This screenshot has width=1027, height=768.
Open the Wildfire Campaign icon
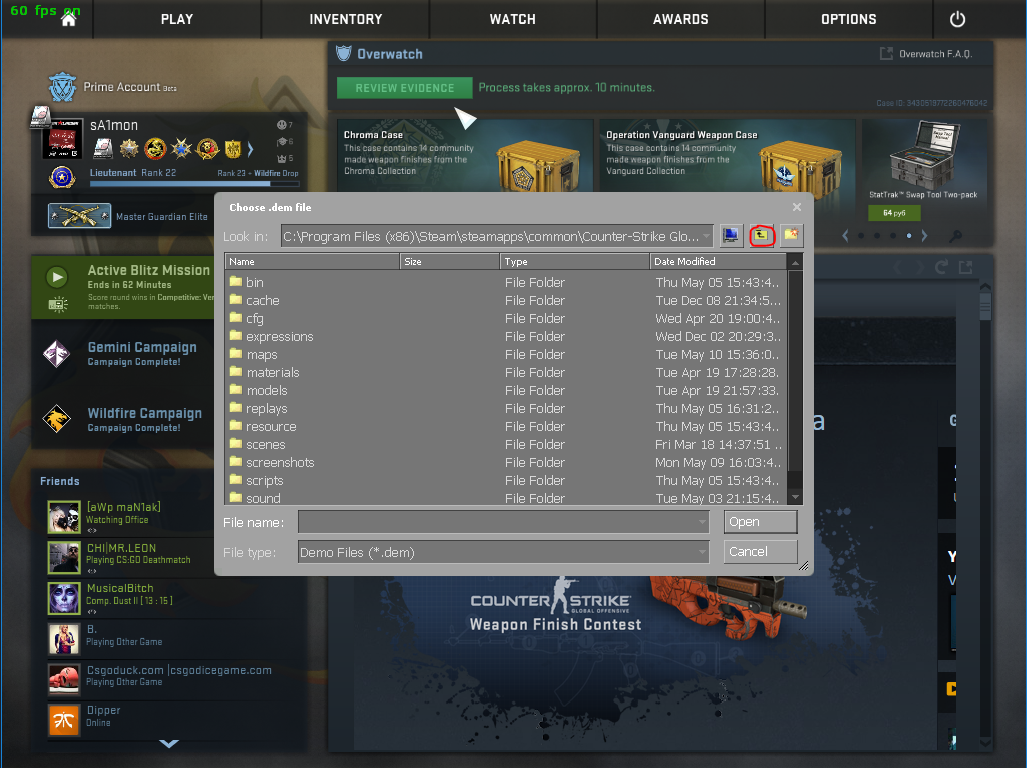coord(57,419)
